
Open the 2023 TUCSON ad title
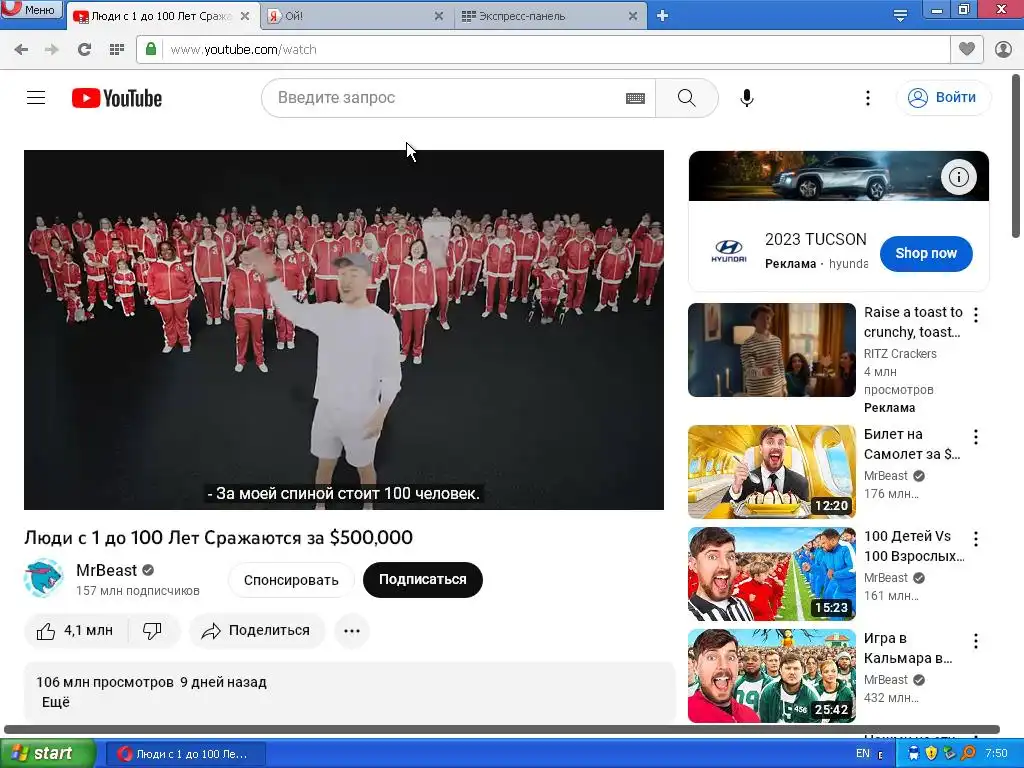click(816, 240)
